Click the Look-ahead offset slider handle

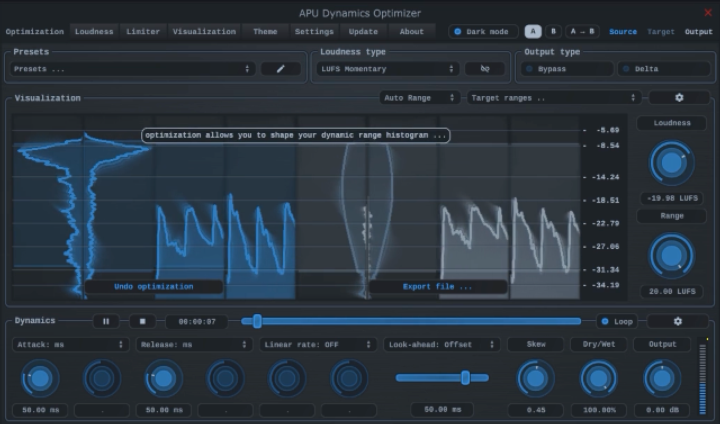tap(466, 378)
